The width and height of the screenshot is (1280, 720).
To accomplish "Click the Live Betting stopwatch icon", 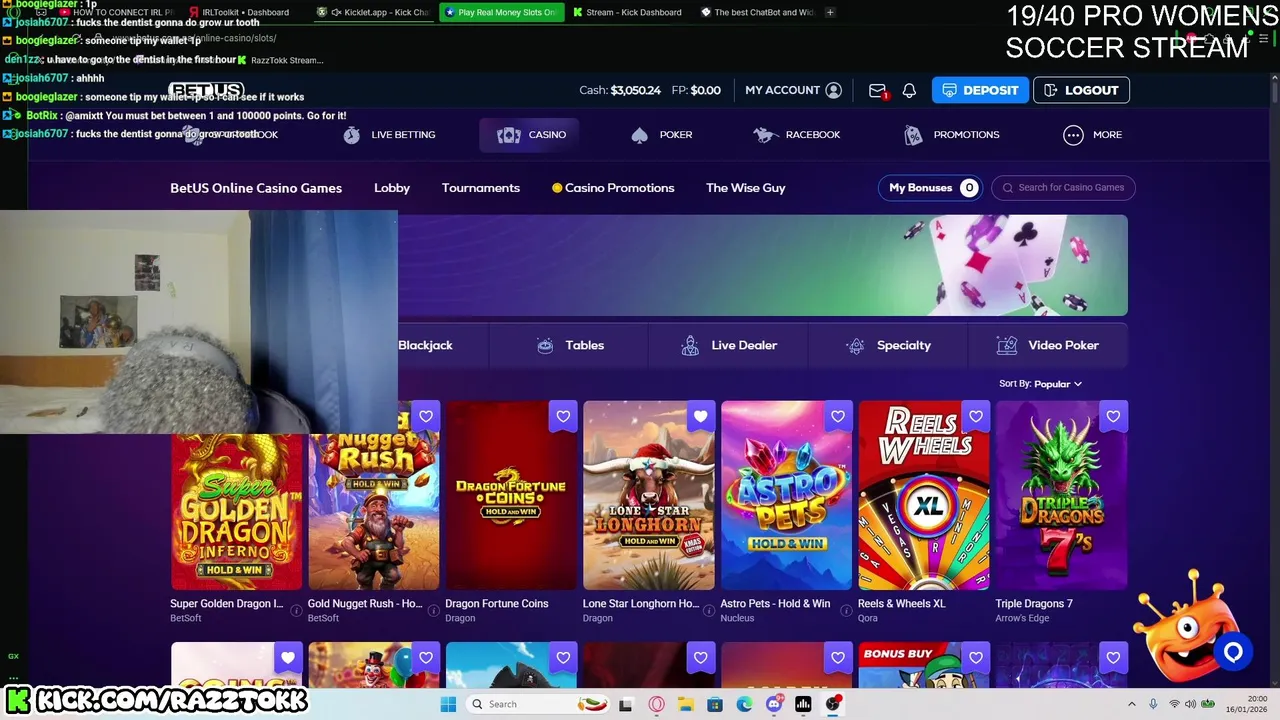I will pyautogui.click(x=351, y=135).
